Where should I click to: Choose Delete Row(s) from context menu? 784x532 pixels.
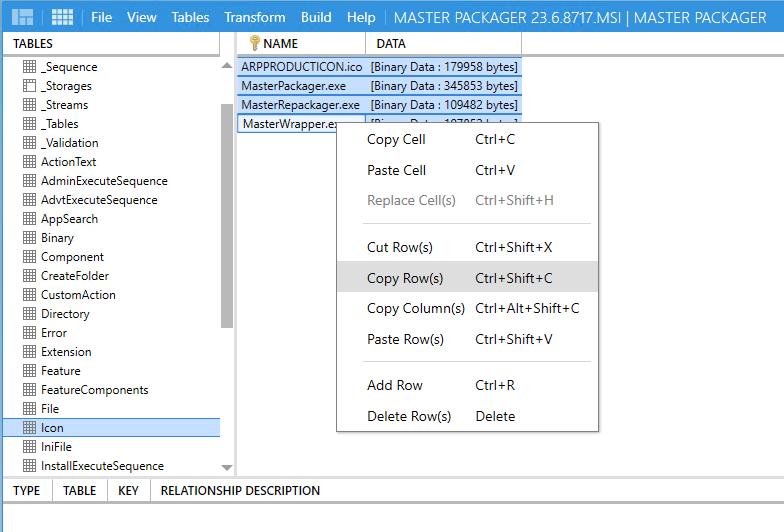click(468, 416)
